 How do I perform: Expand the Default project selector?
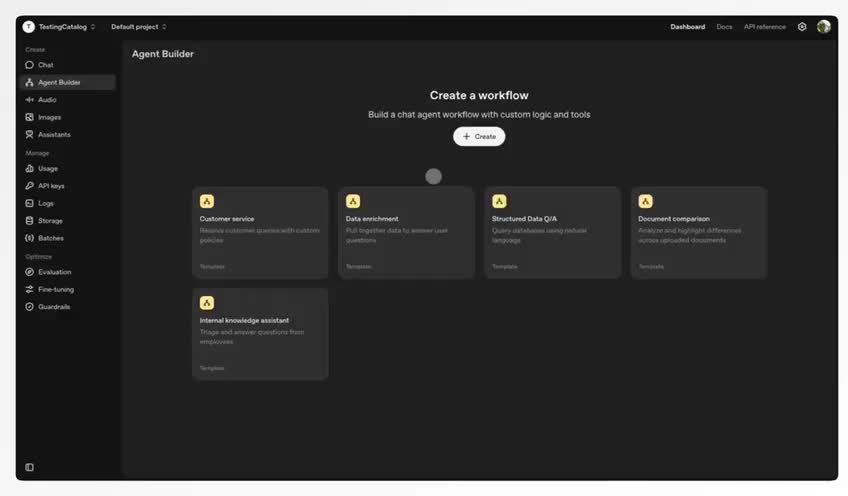tap(139, 27)
